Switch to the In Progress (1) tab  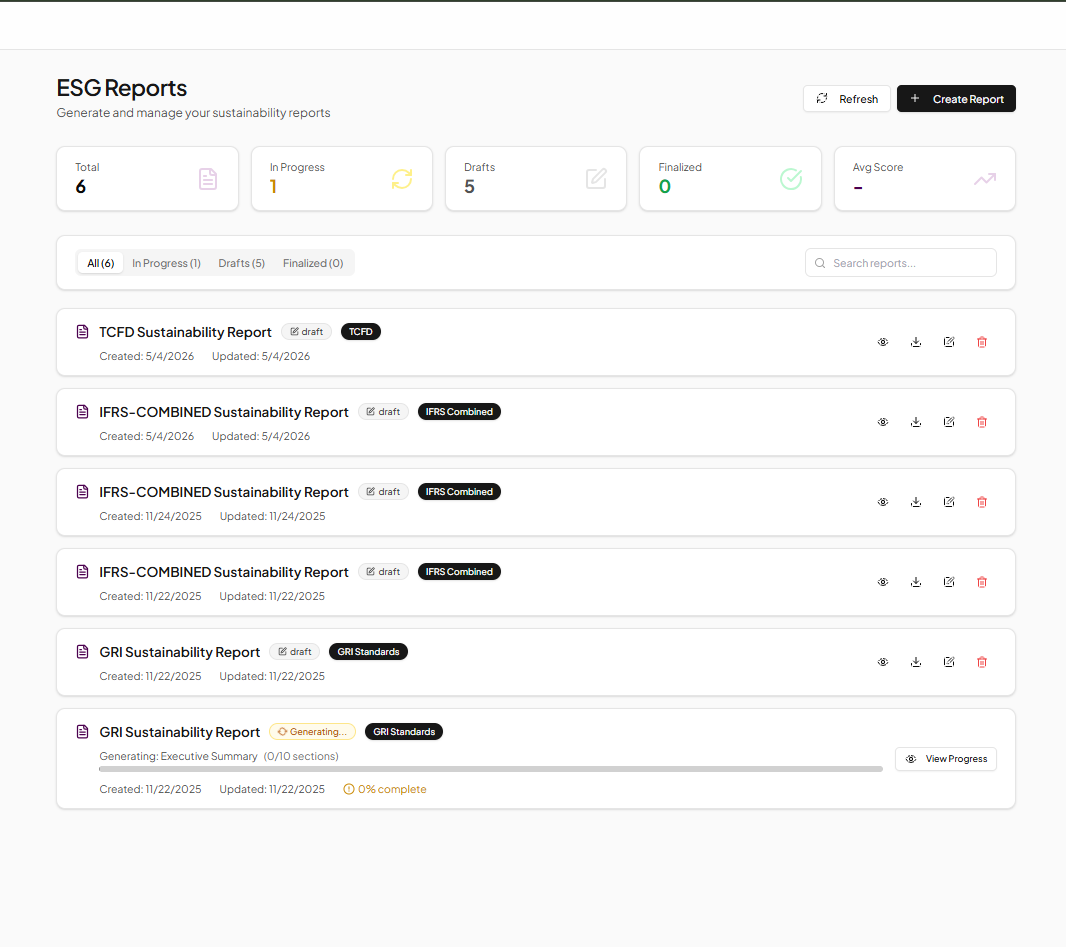tap(167, 263)
